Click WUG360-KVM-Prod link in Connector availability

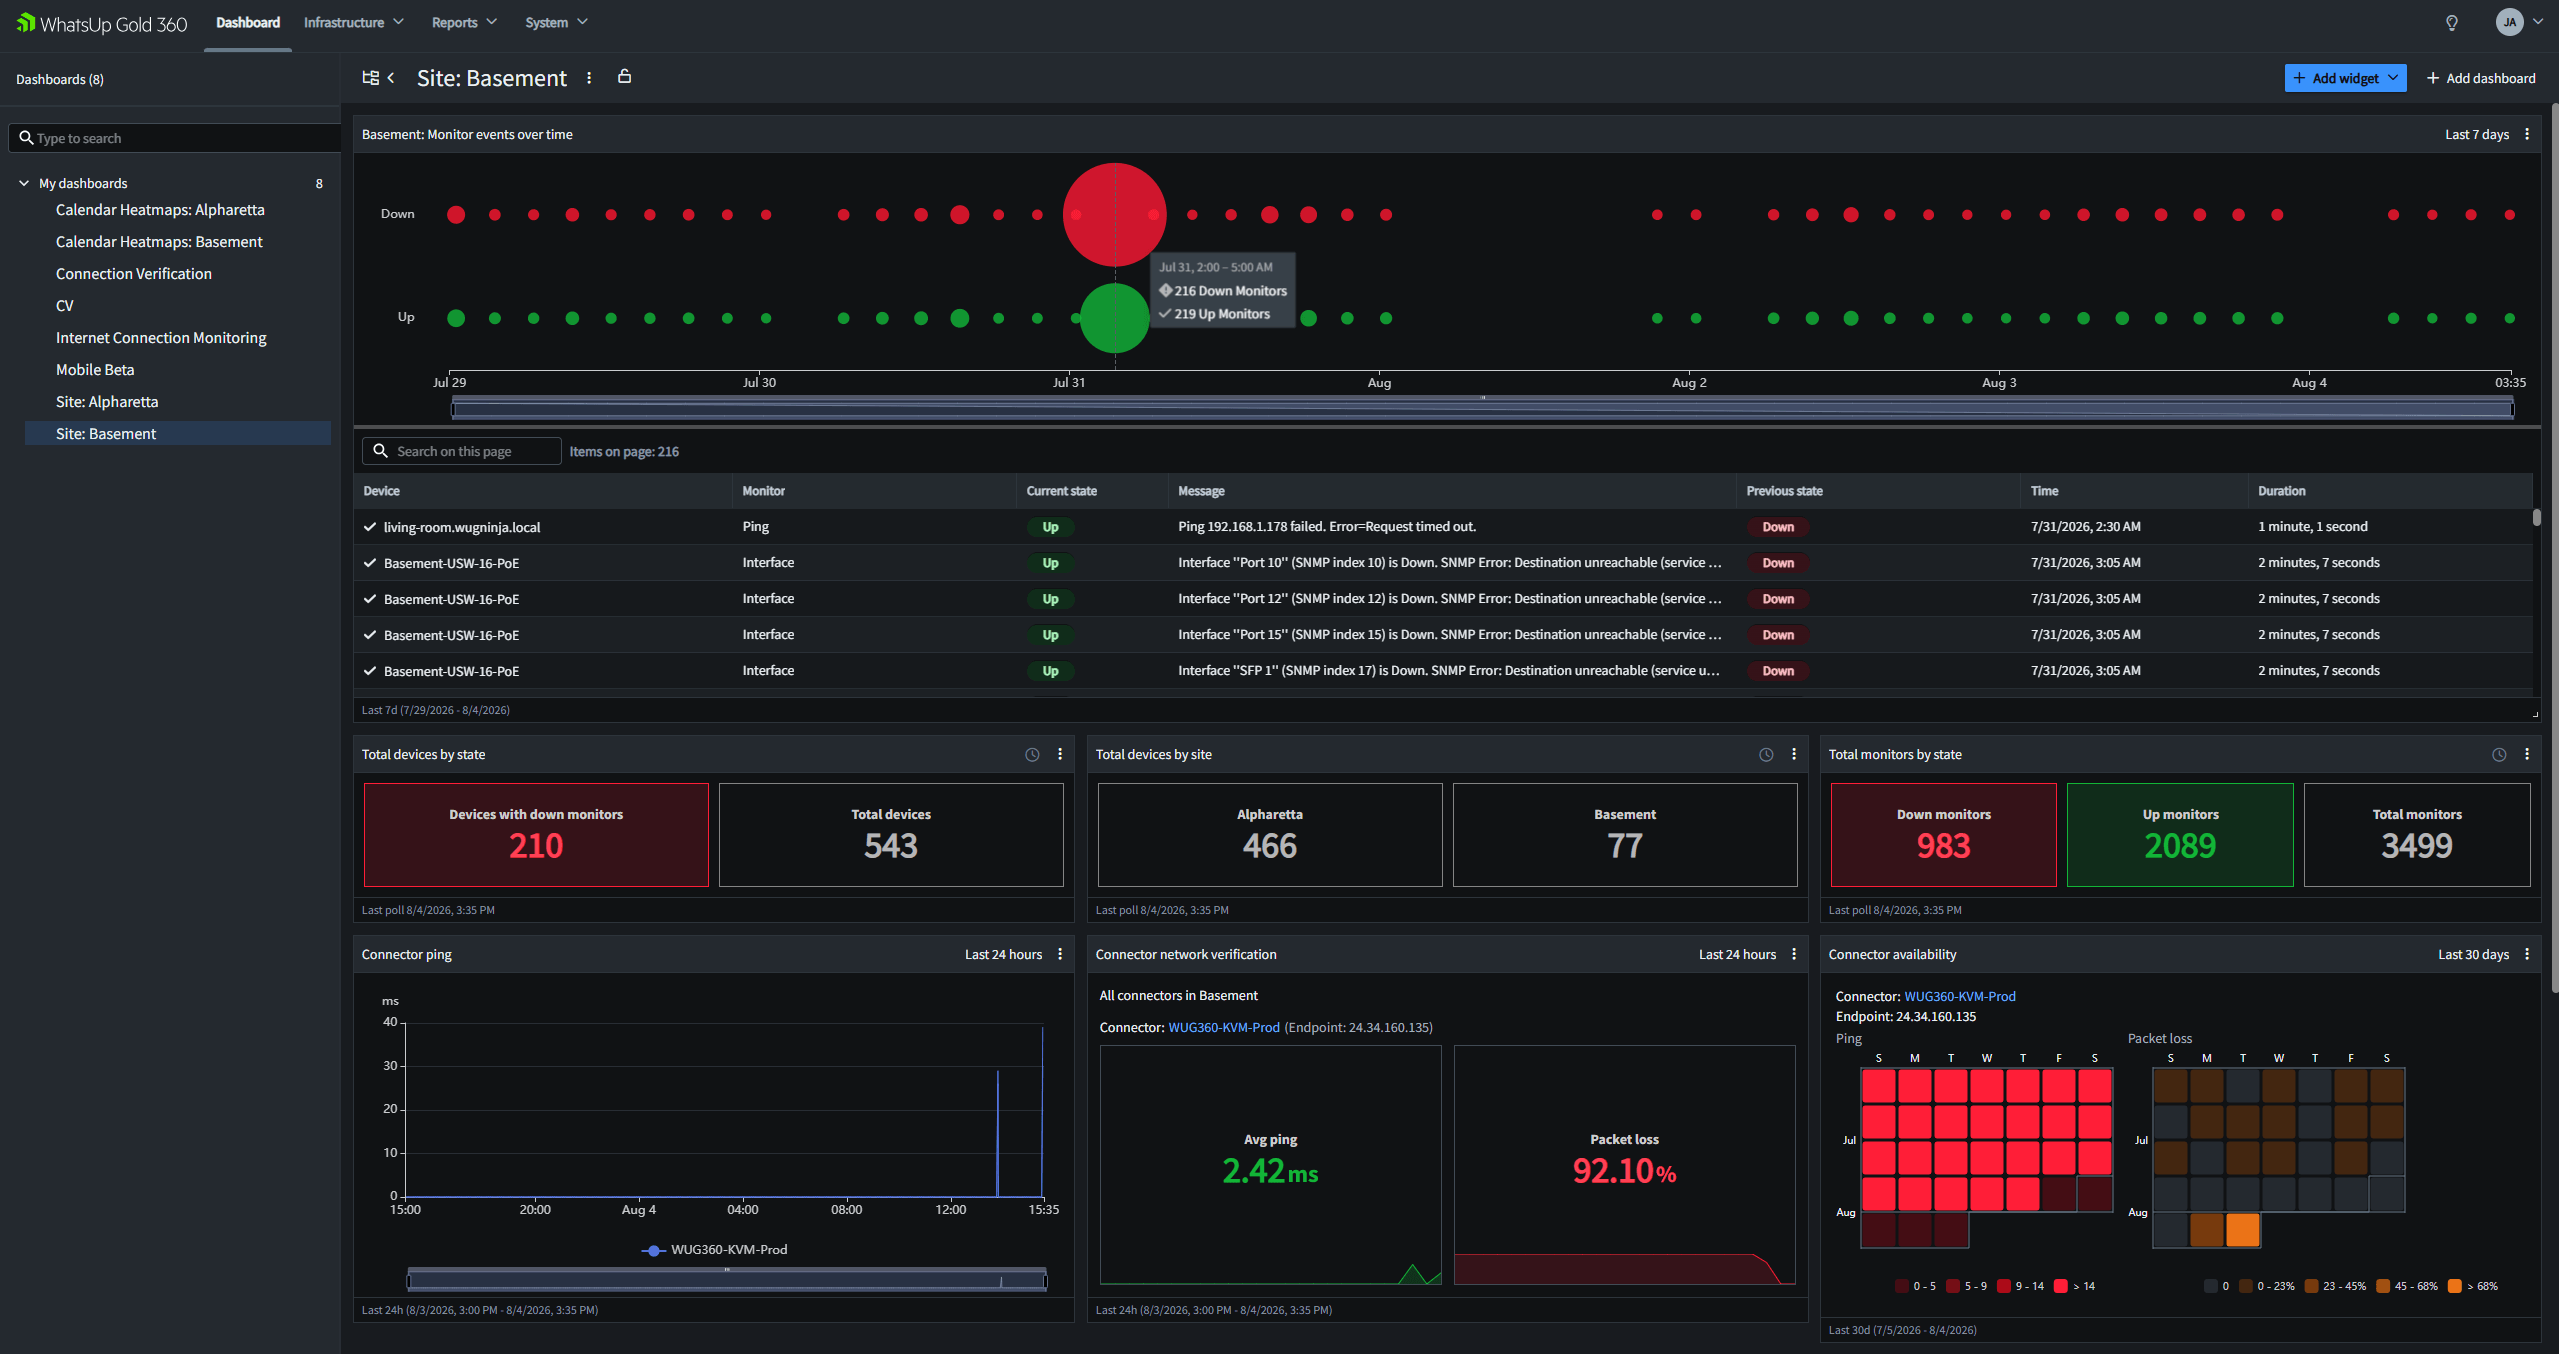pyautogui.click(x=1959, y=996)
